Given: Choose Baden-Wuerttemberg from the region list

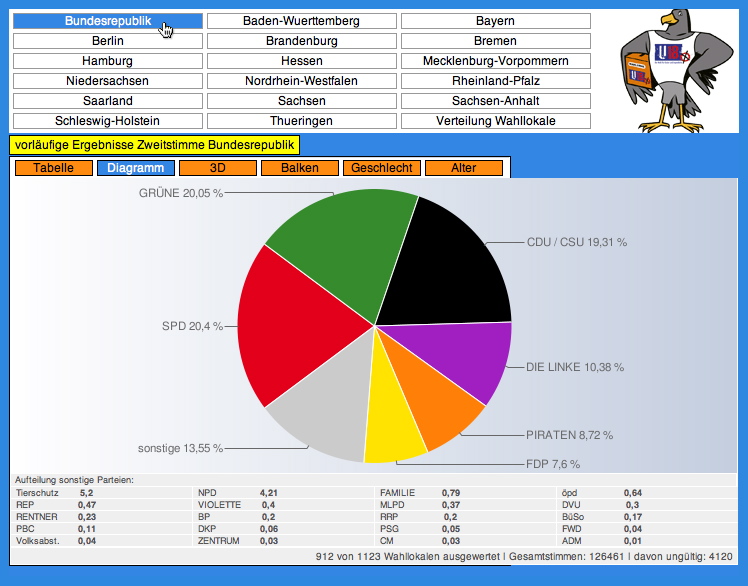Looking at the screenshot, I should pyautogui.click(x=301, y=21).
